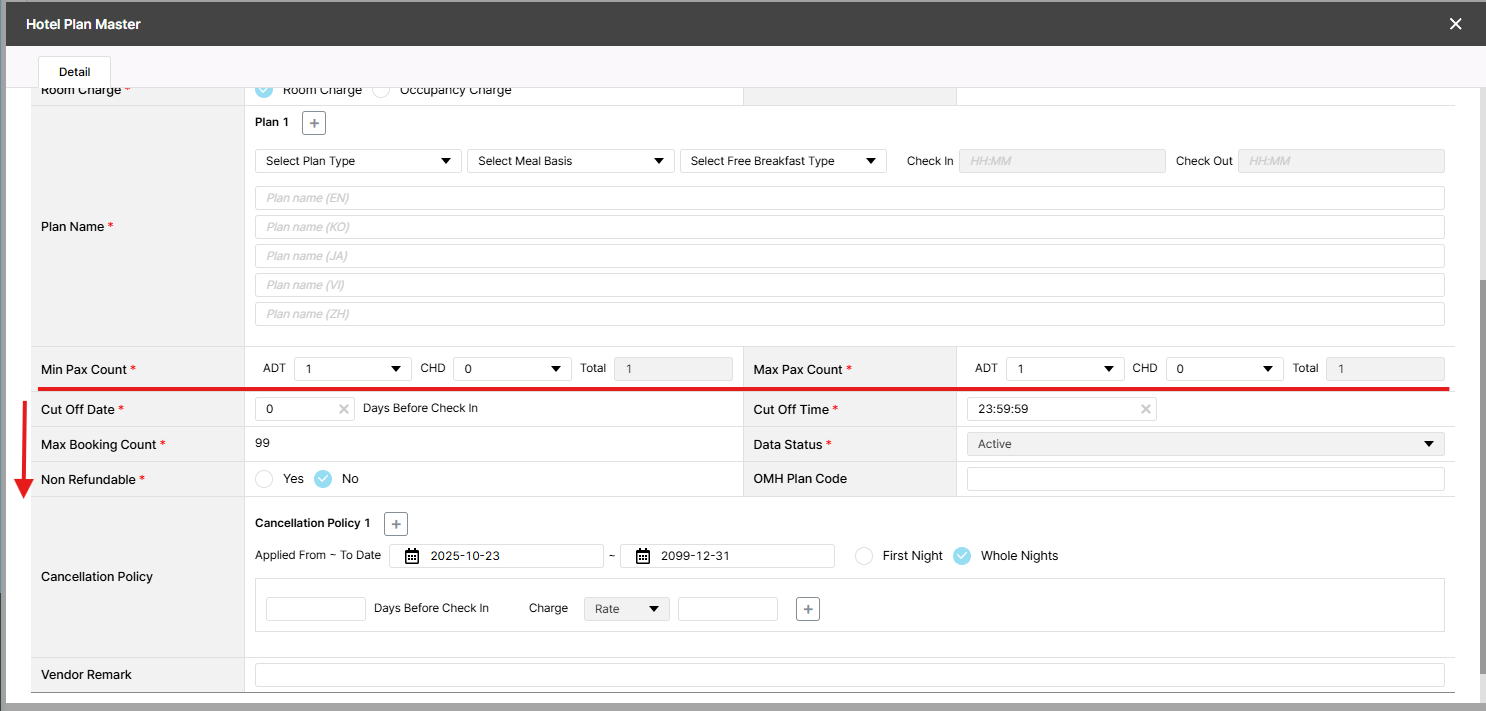Open Select Free Breakfast Type dropdown
The image size is (1486, 711).
click(x=782, y=161)
